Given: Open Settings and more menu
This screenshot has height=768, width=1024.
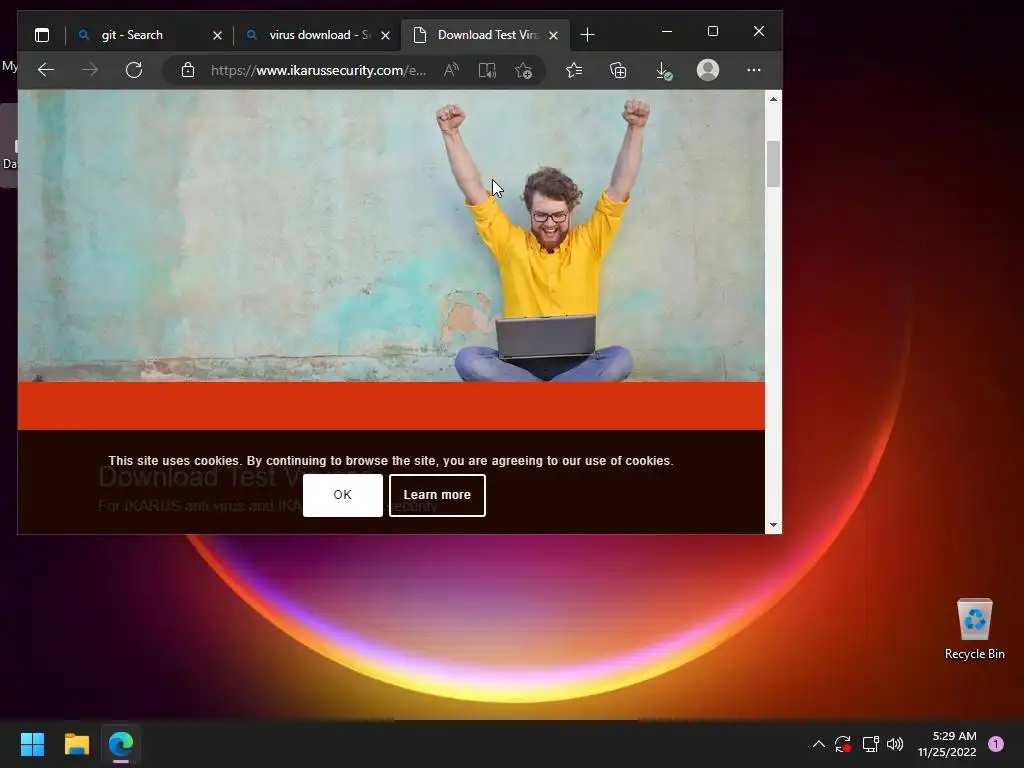Looking at the screenshot, I should coord(754,70).
